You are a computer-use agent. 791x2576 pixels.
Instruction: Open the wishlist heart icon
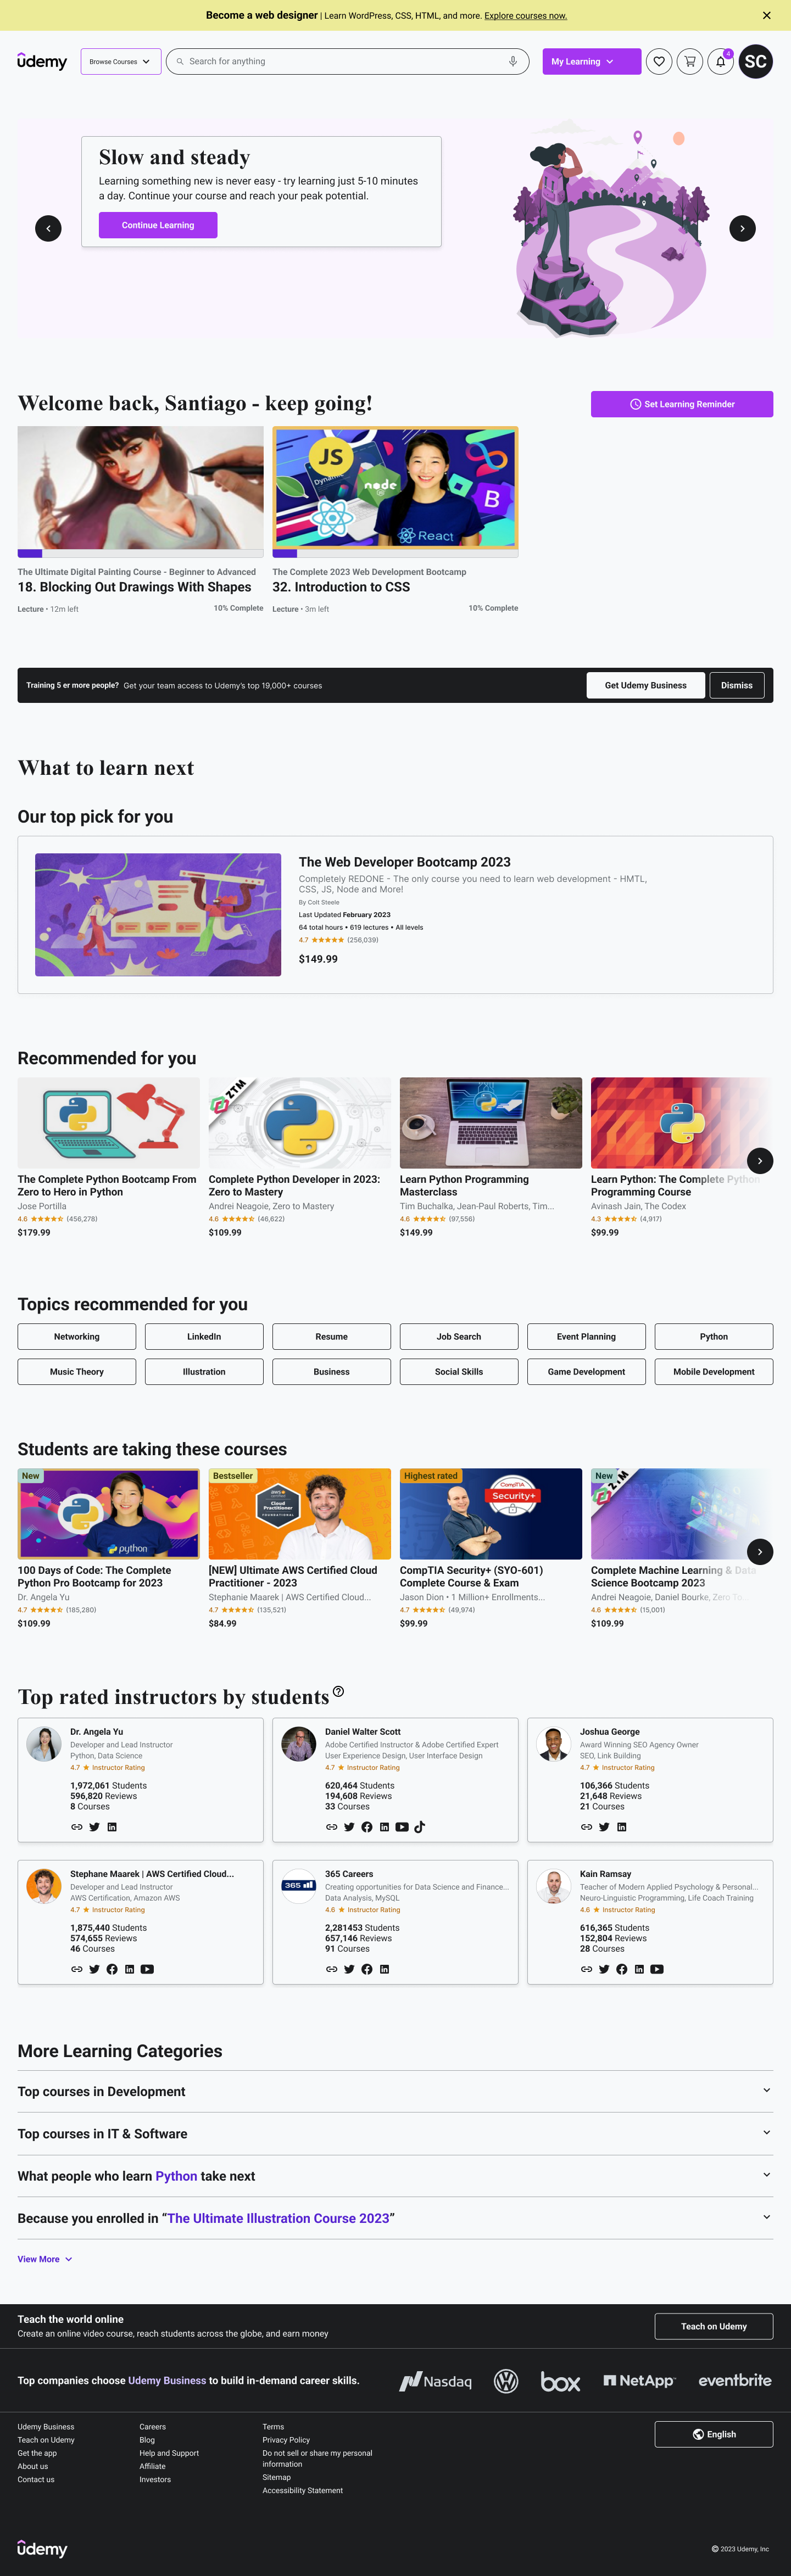click(659, 62)
